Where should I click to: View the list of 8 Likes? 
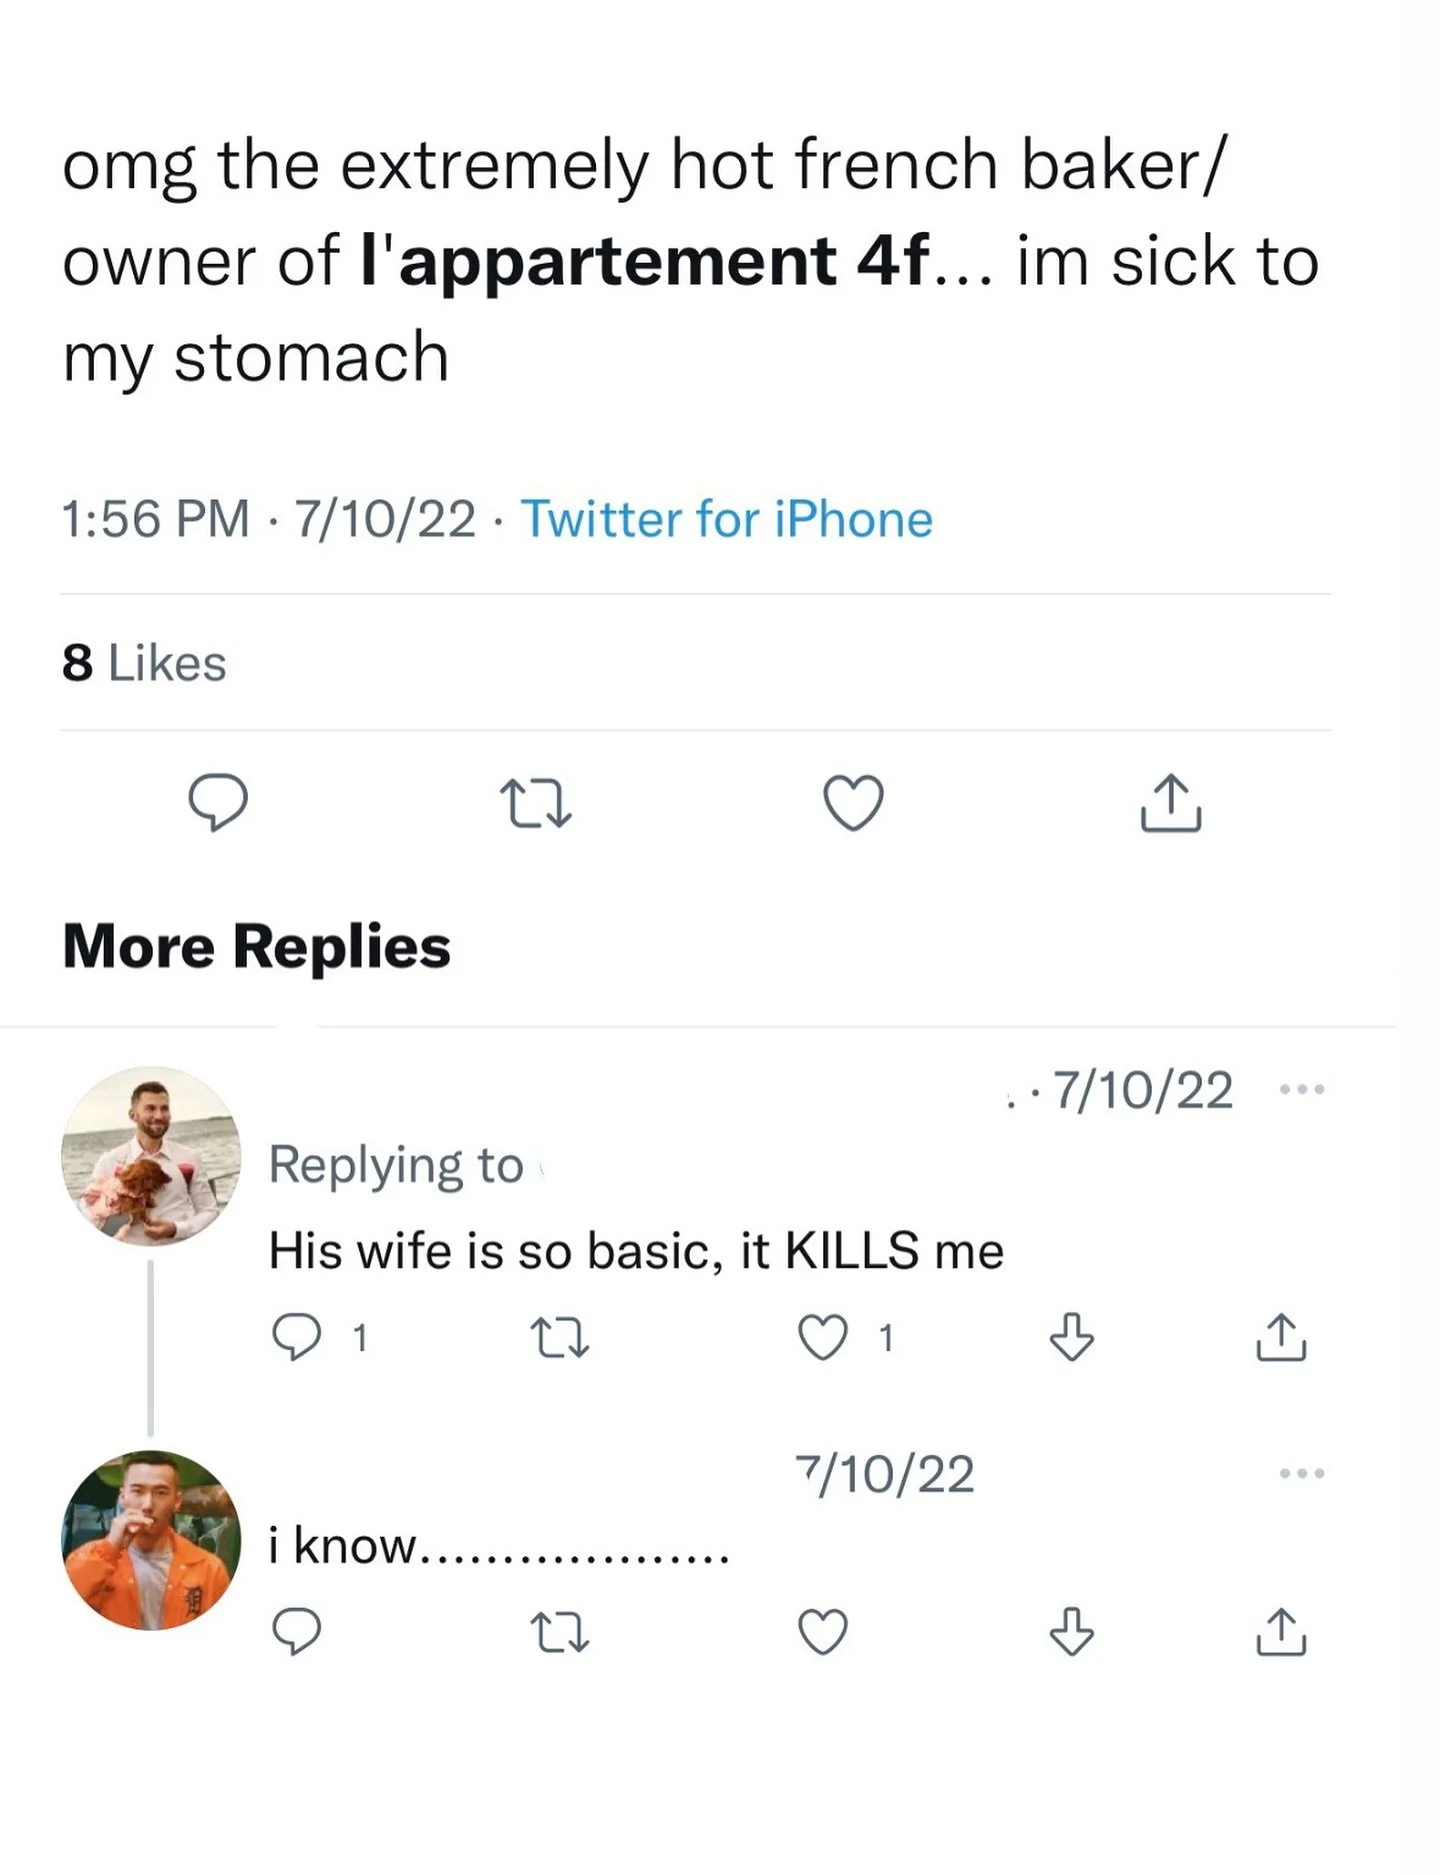(144, 663)
